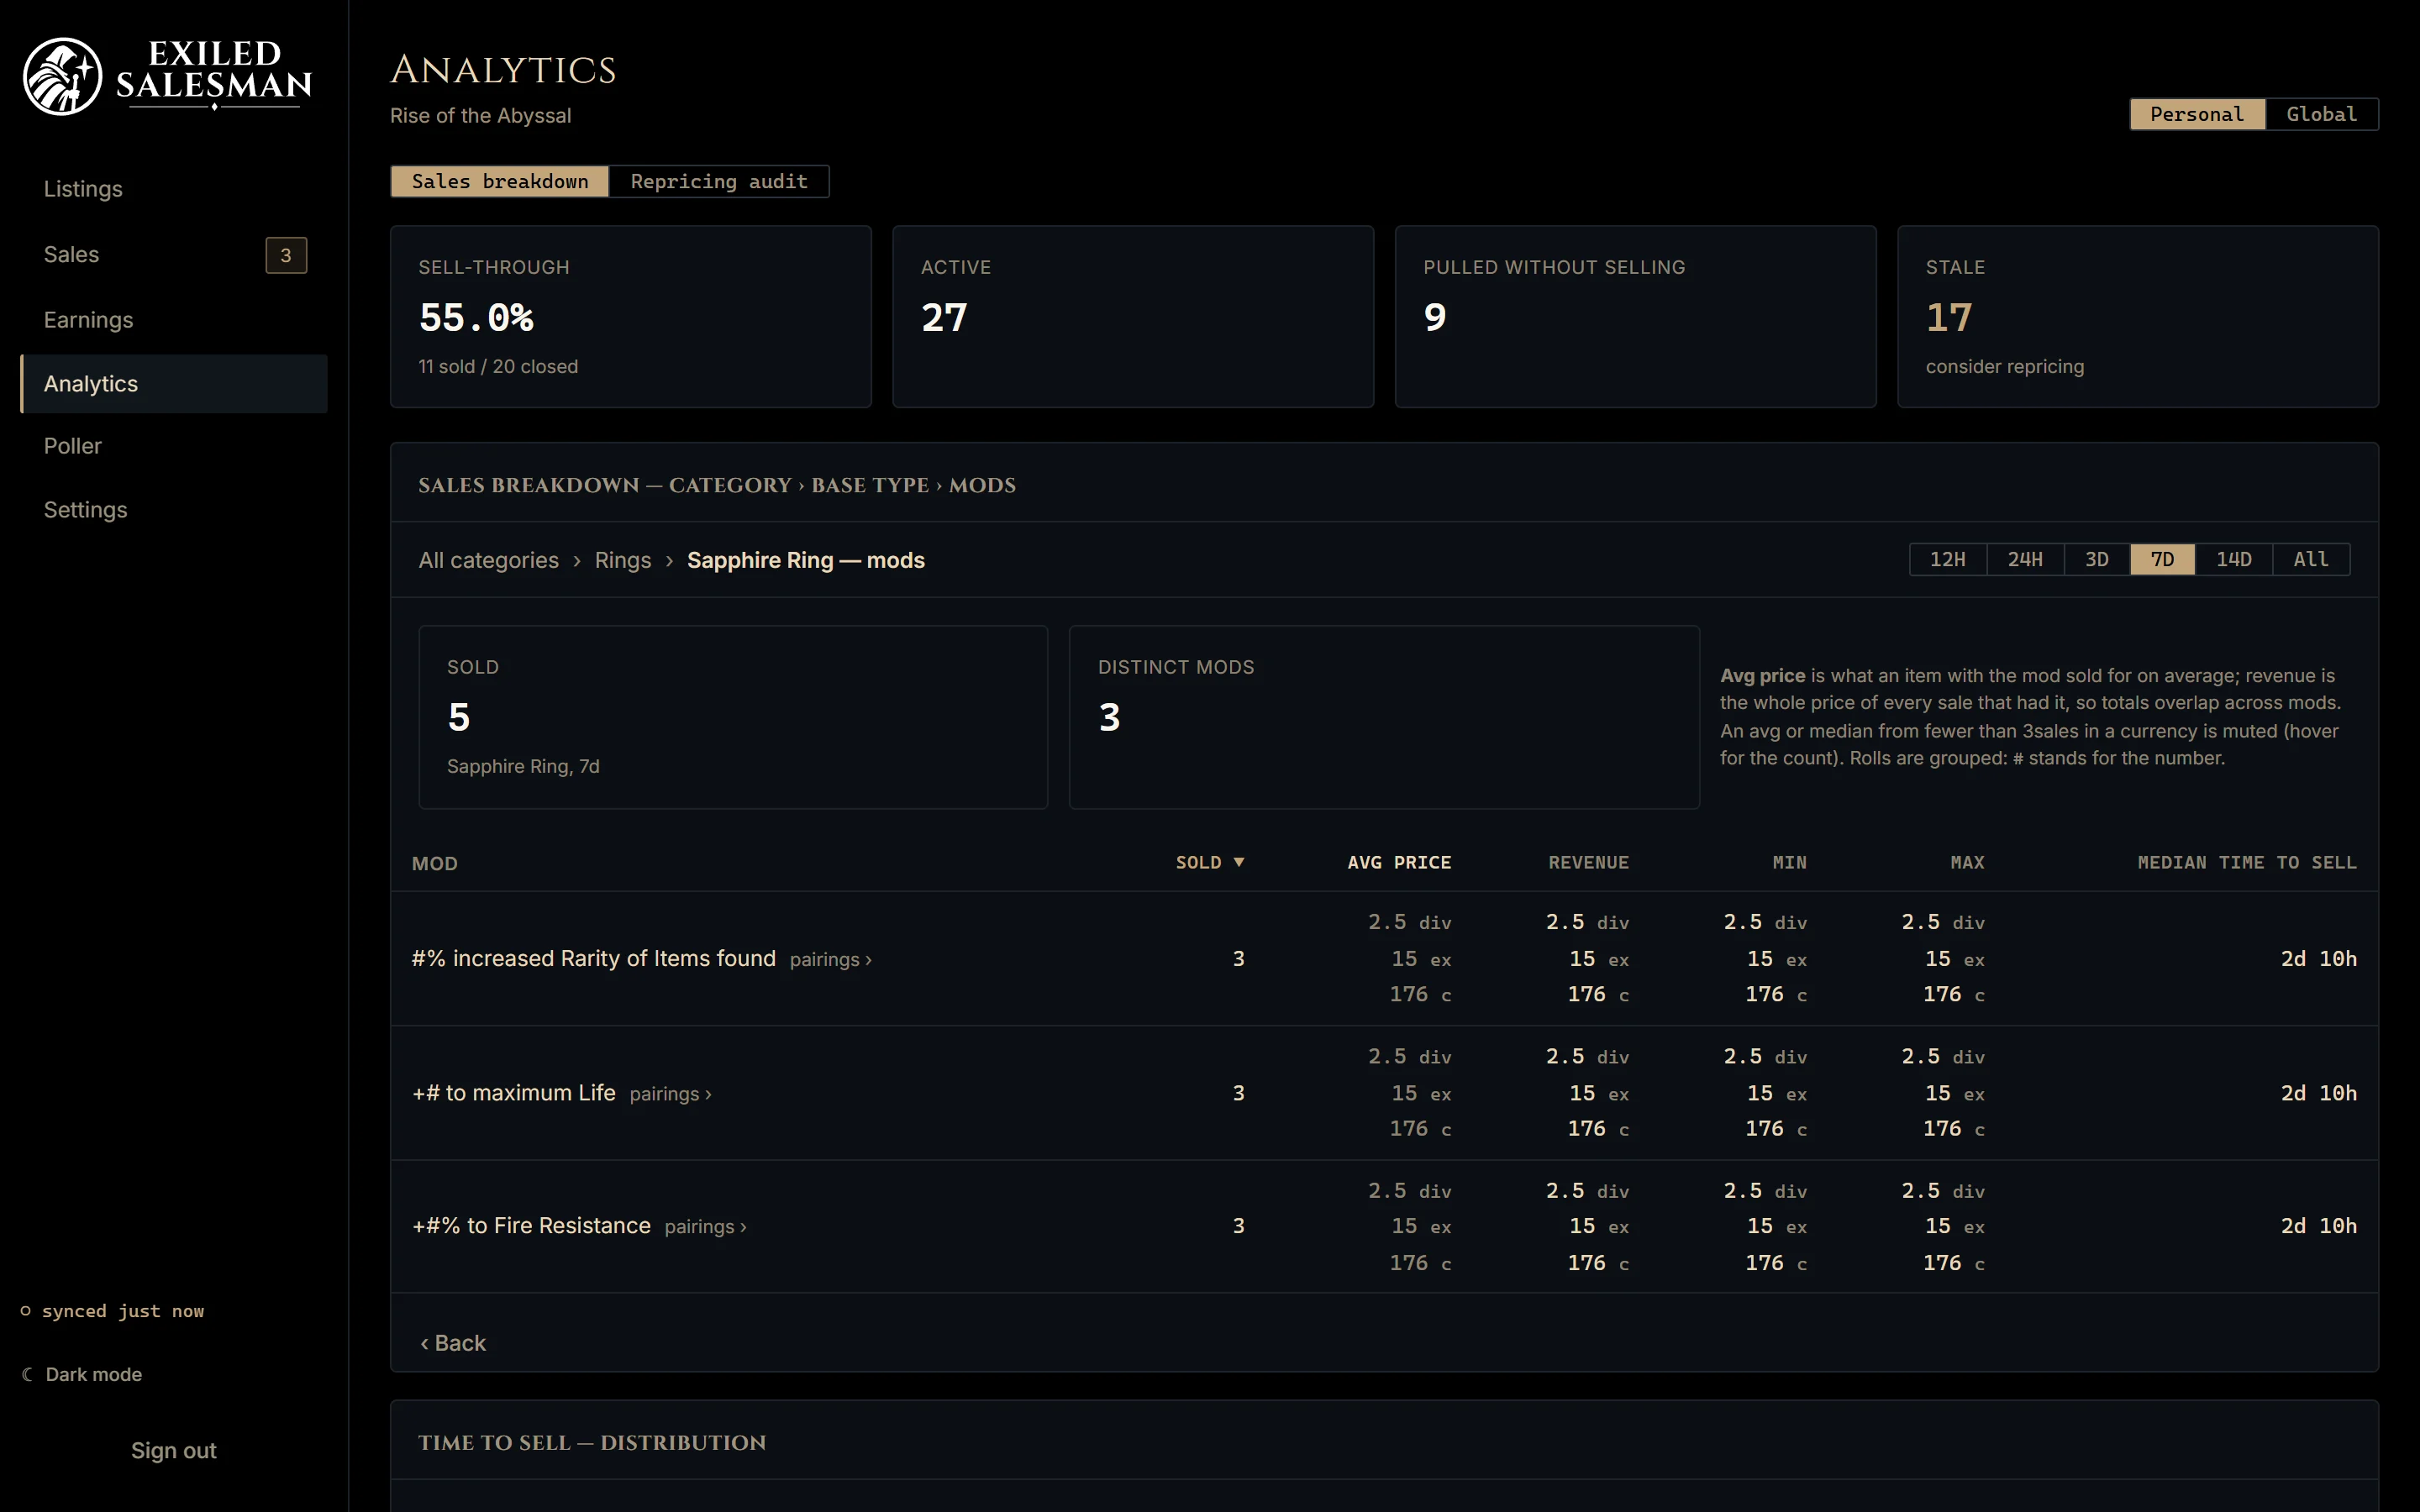Screen dimensions: 2420x1512
Task: Sort by AVG PRICE column
Action: tap(1399, 862)
